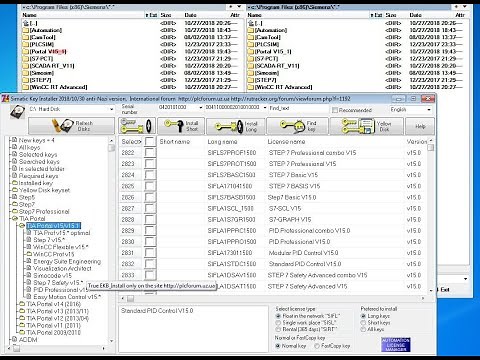Screen dimensions: 480x360
Task: Click the key-with-condom install icon button
Action: 137,126
